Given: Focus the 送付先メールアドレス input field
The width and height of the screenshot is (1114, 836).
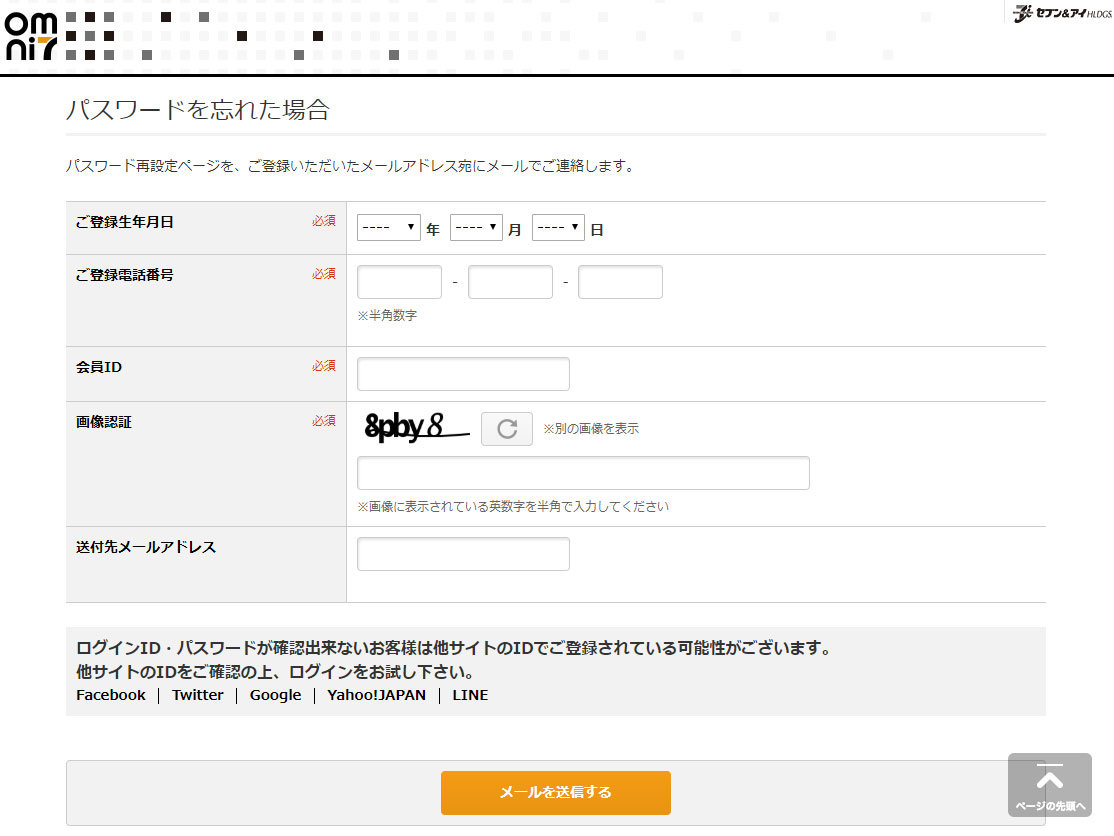Looking at the screenshot, I should 463,554.
